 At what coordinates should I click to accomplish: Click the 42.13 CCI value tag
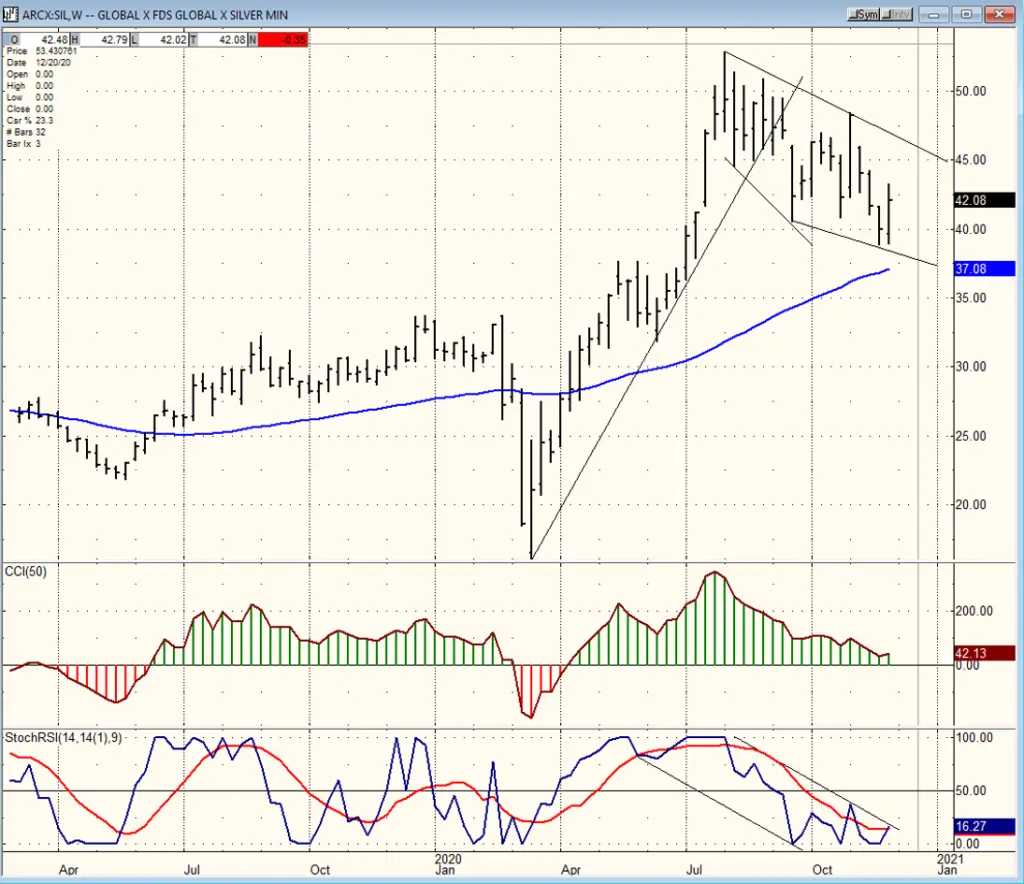(984, 653)
